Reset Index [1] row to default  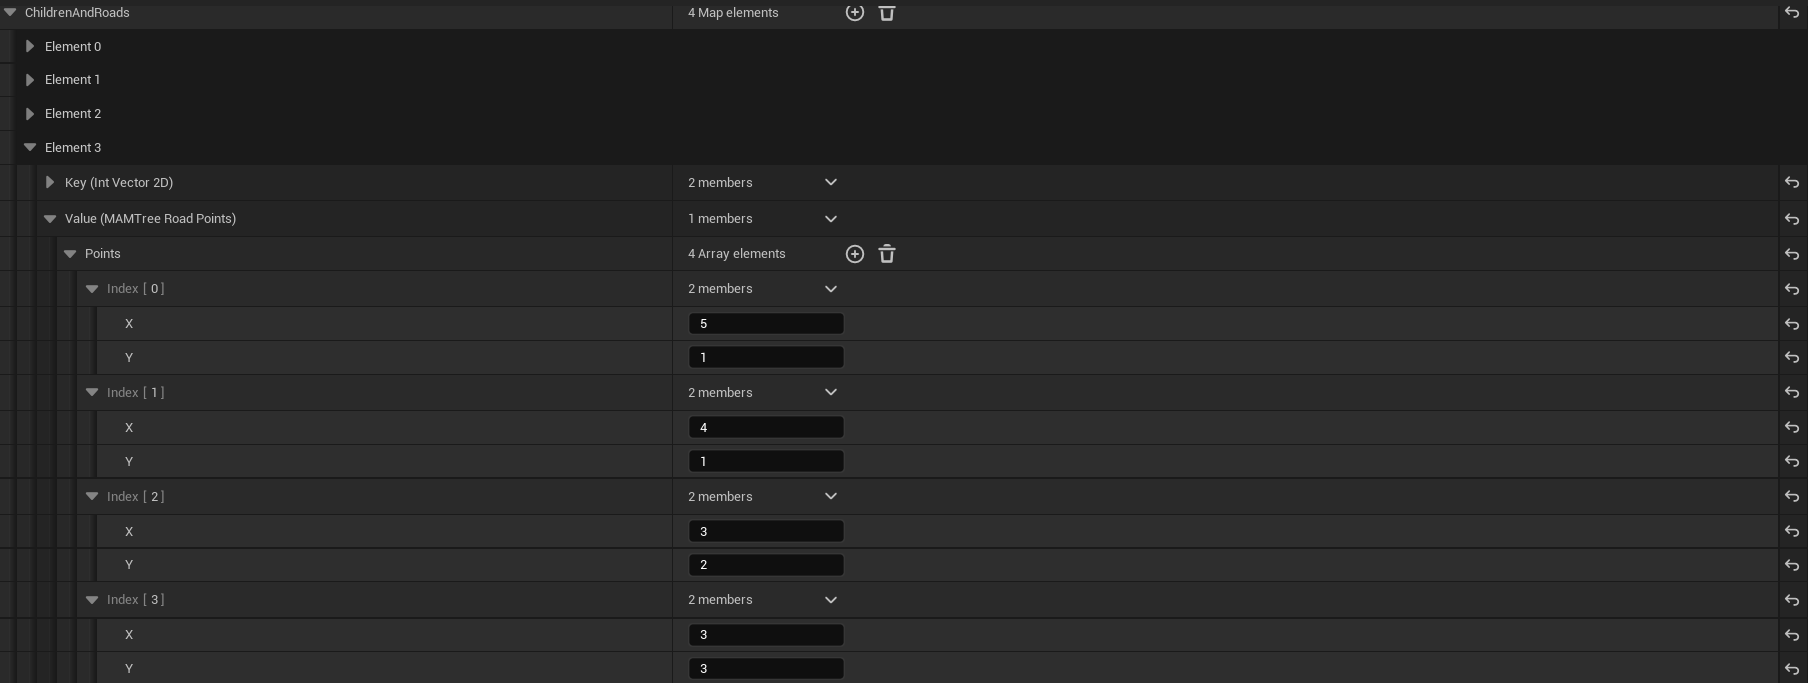(1792, 393)
